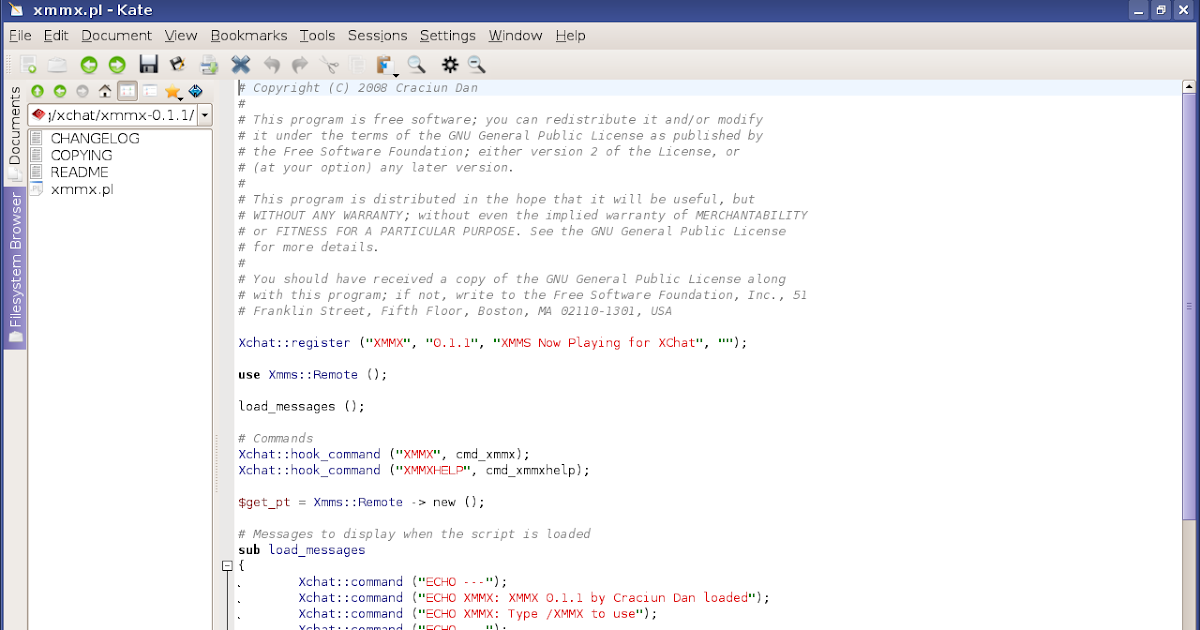Click the '# Commands' comment line
This screenshot has height=630, width=1200.
coord(275,439)
